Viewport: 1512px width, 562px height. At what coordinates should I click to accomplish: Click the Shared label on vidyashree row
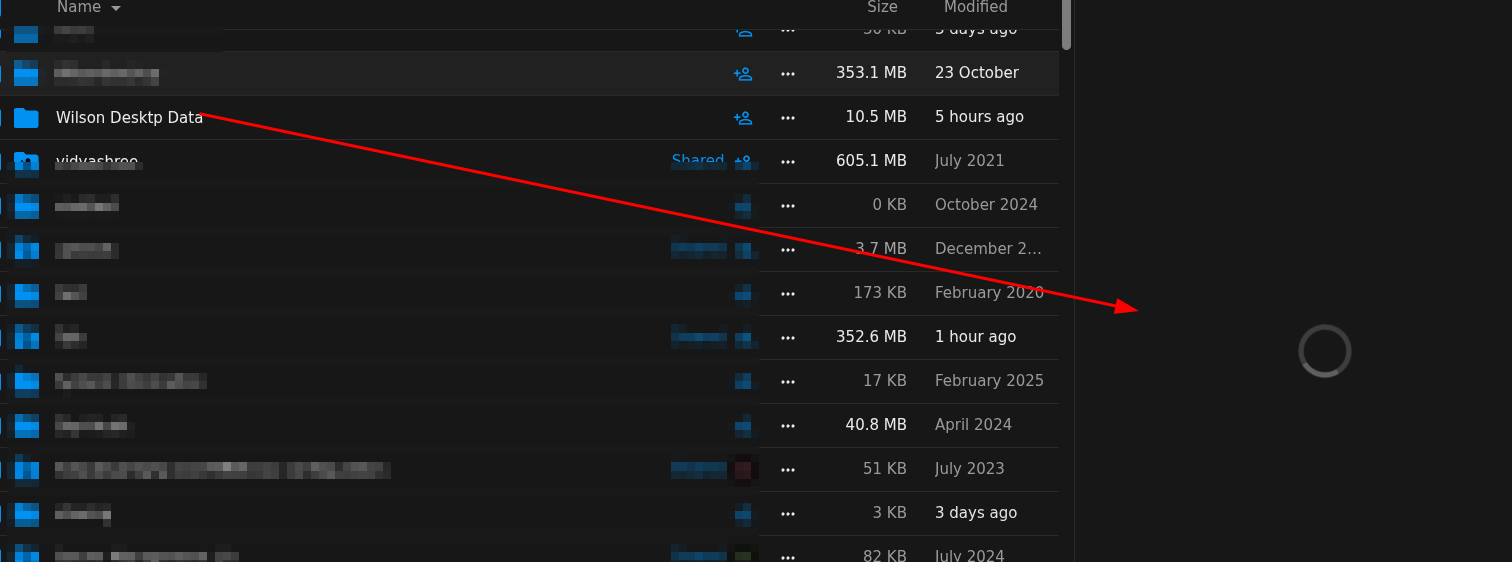coord(697,160)
